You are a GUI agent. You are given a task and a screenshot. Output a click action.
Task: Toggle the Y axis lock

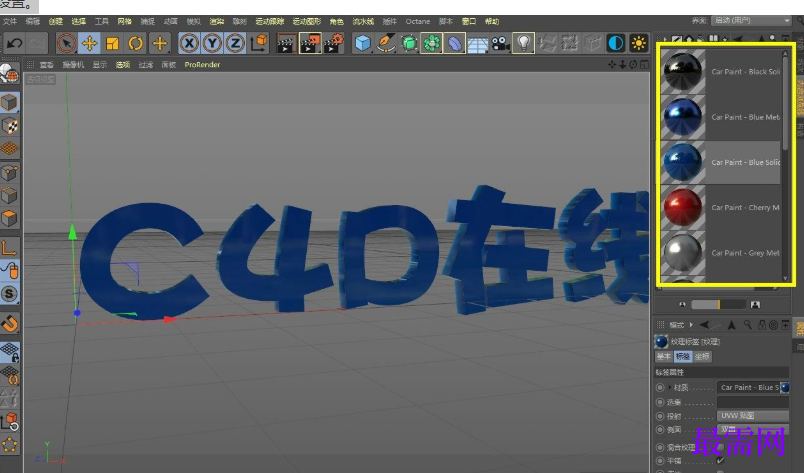[x=212, y=43]
